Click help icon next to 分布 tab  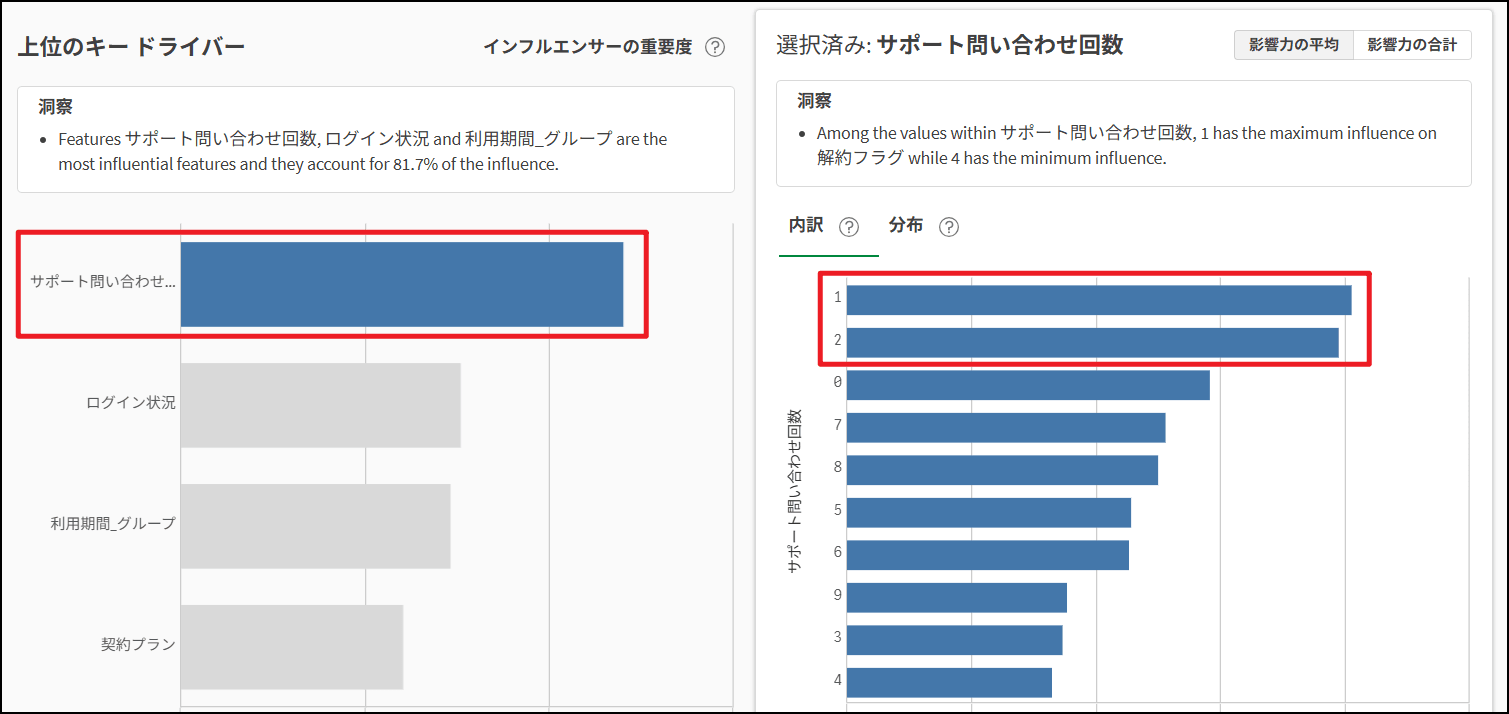coord(949,227)
